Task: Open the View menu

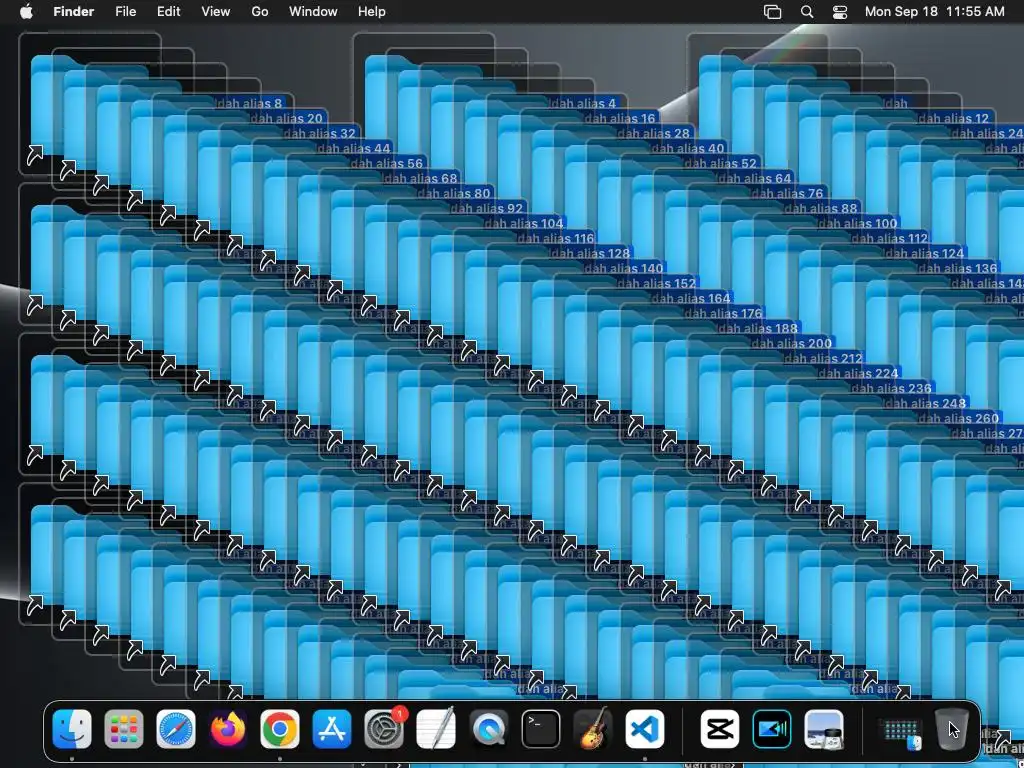Action: 216,12
